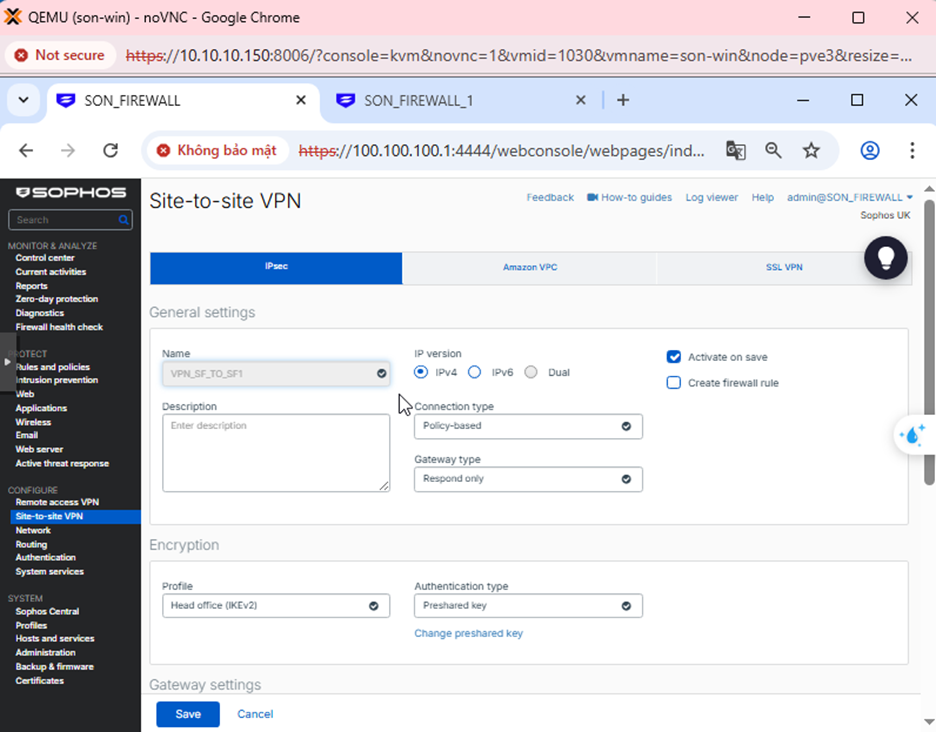Uncheck the Activate on save checkbox
Screen dimensions: 936x732
pyautogui.click(x=674, y=357)
